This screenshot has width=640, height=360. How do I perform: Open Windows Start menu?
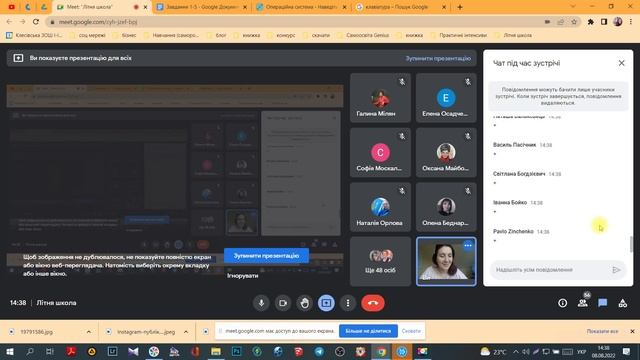coord(9,351)
